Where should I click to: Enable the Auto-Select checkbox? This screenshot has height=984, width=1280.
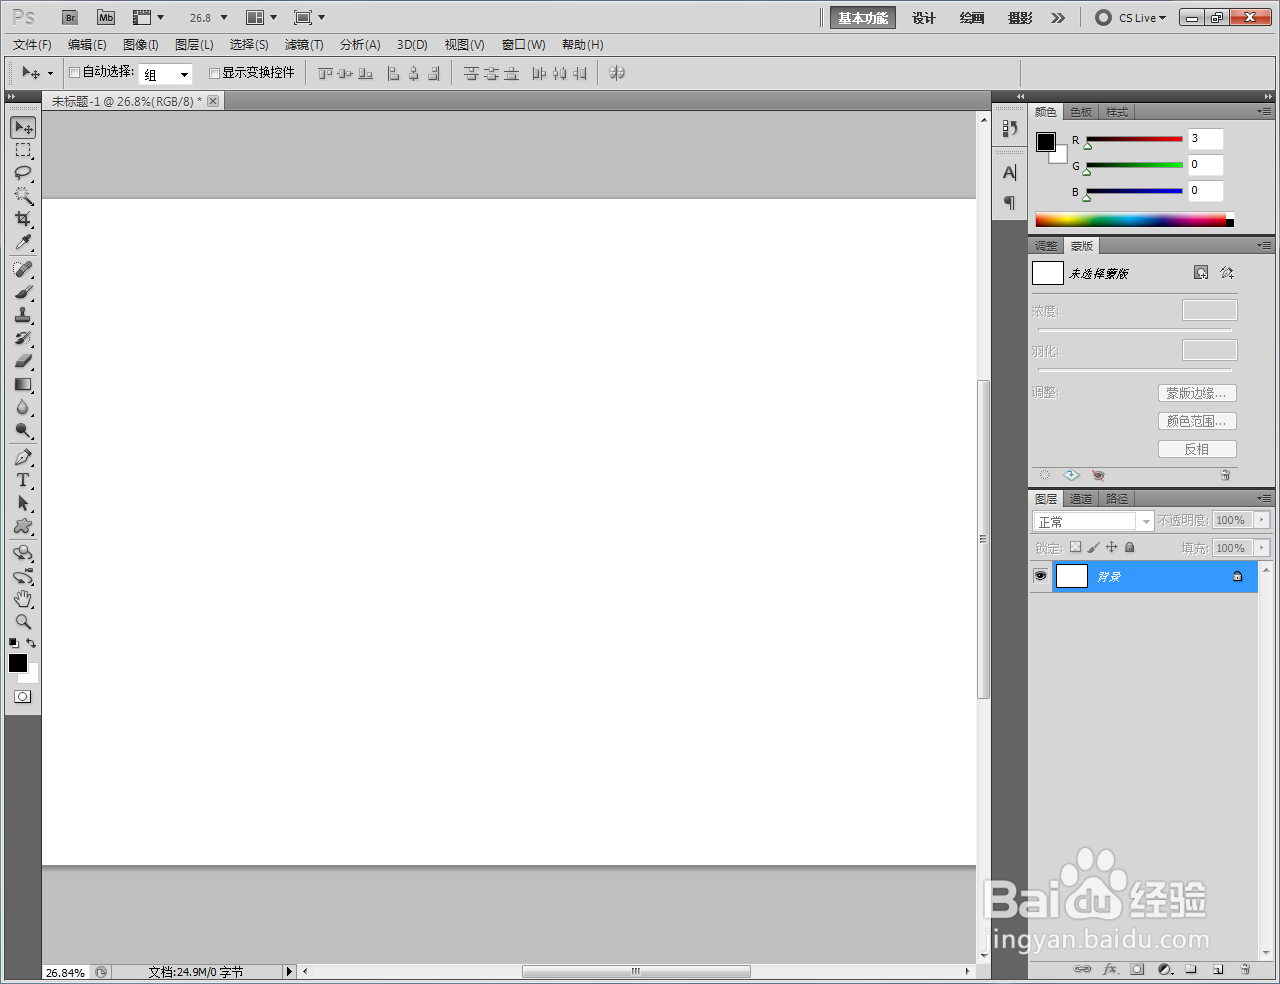74,72
